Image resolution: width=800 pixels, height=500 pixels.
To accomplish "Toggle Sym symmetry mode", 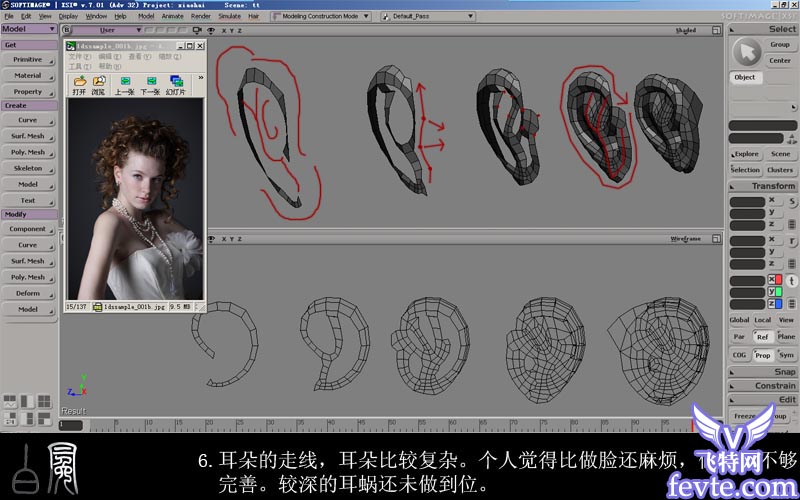I will pos(786,355).
